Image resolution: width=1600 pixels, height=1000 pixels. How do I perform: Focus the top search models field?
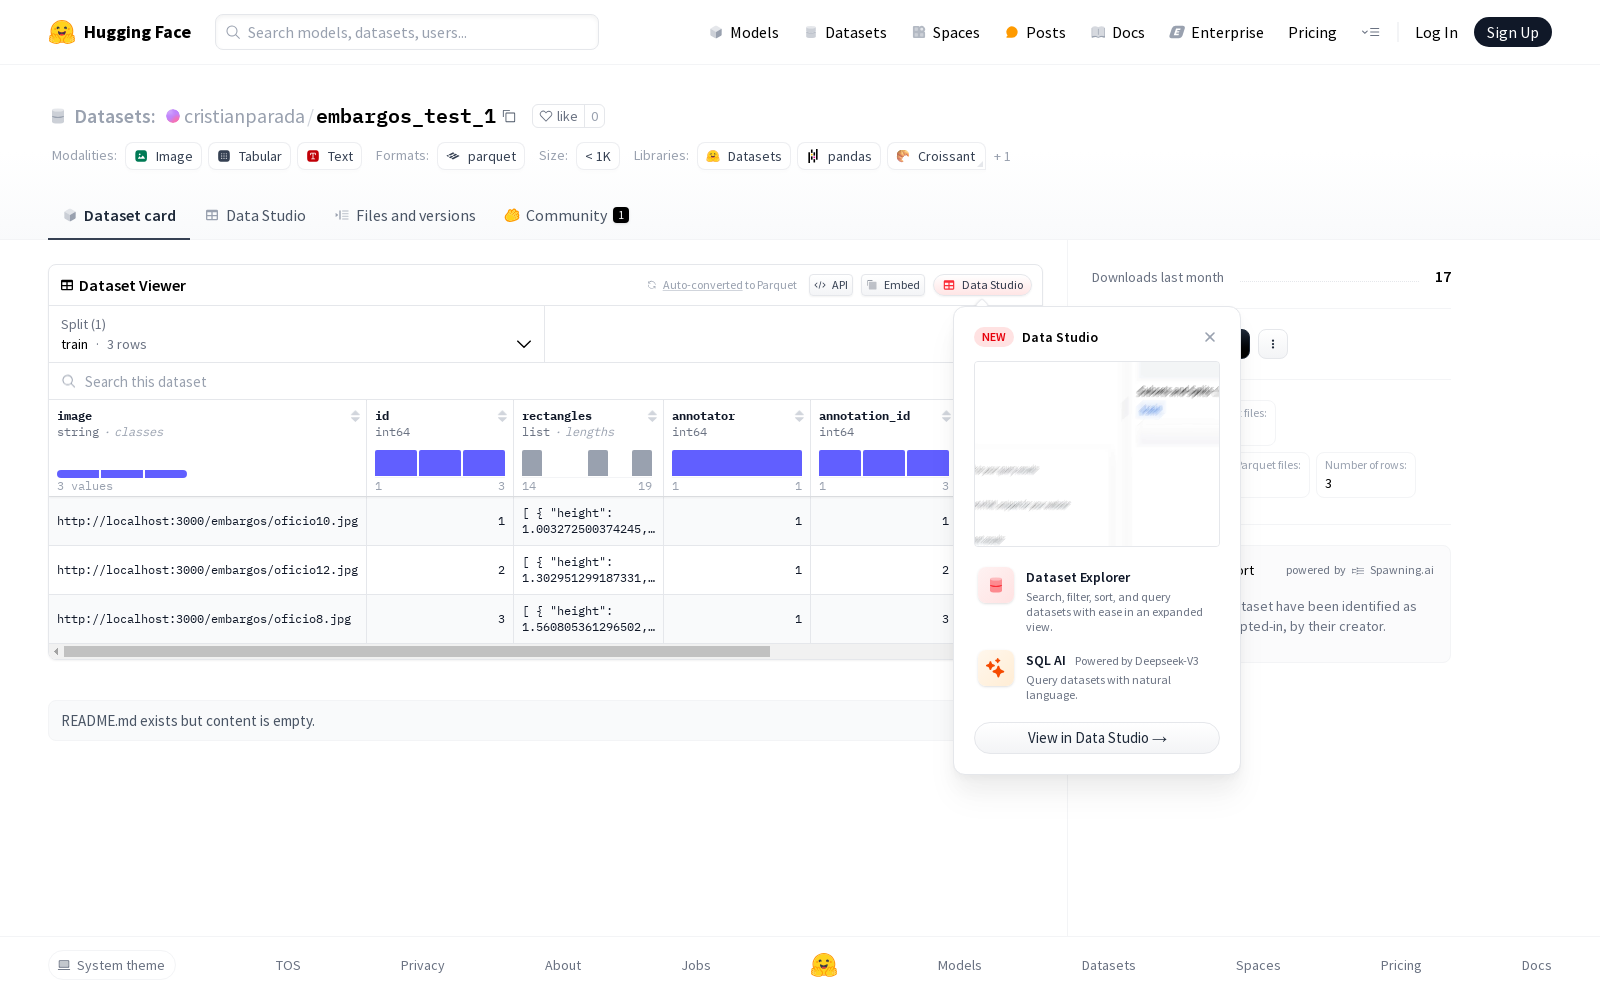click(407, 32)
